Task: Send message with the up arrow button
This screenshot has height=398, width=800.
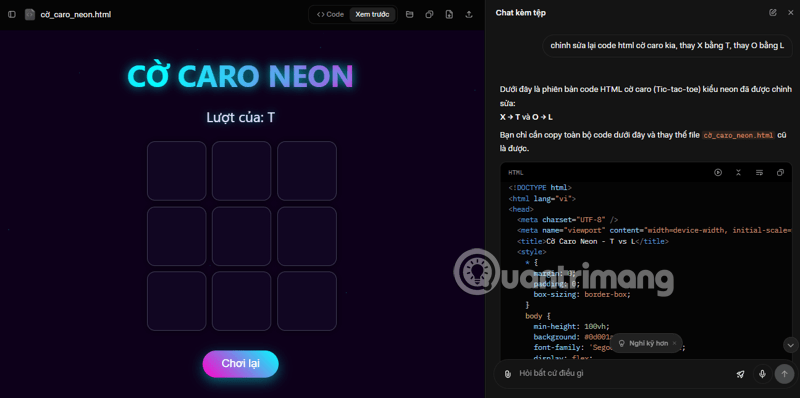Action: point(784,374)
